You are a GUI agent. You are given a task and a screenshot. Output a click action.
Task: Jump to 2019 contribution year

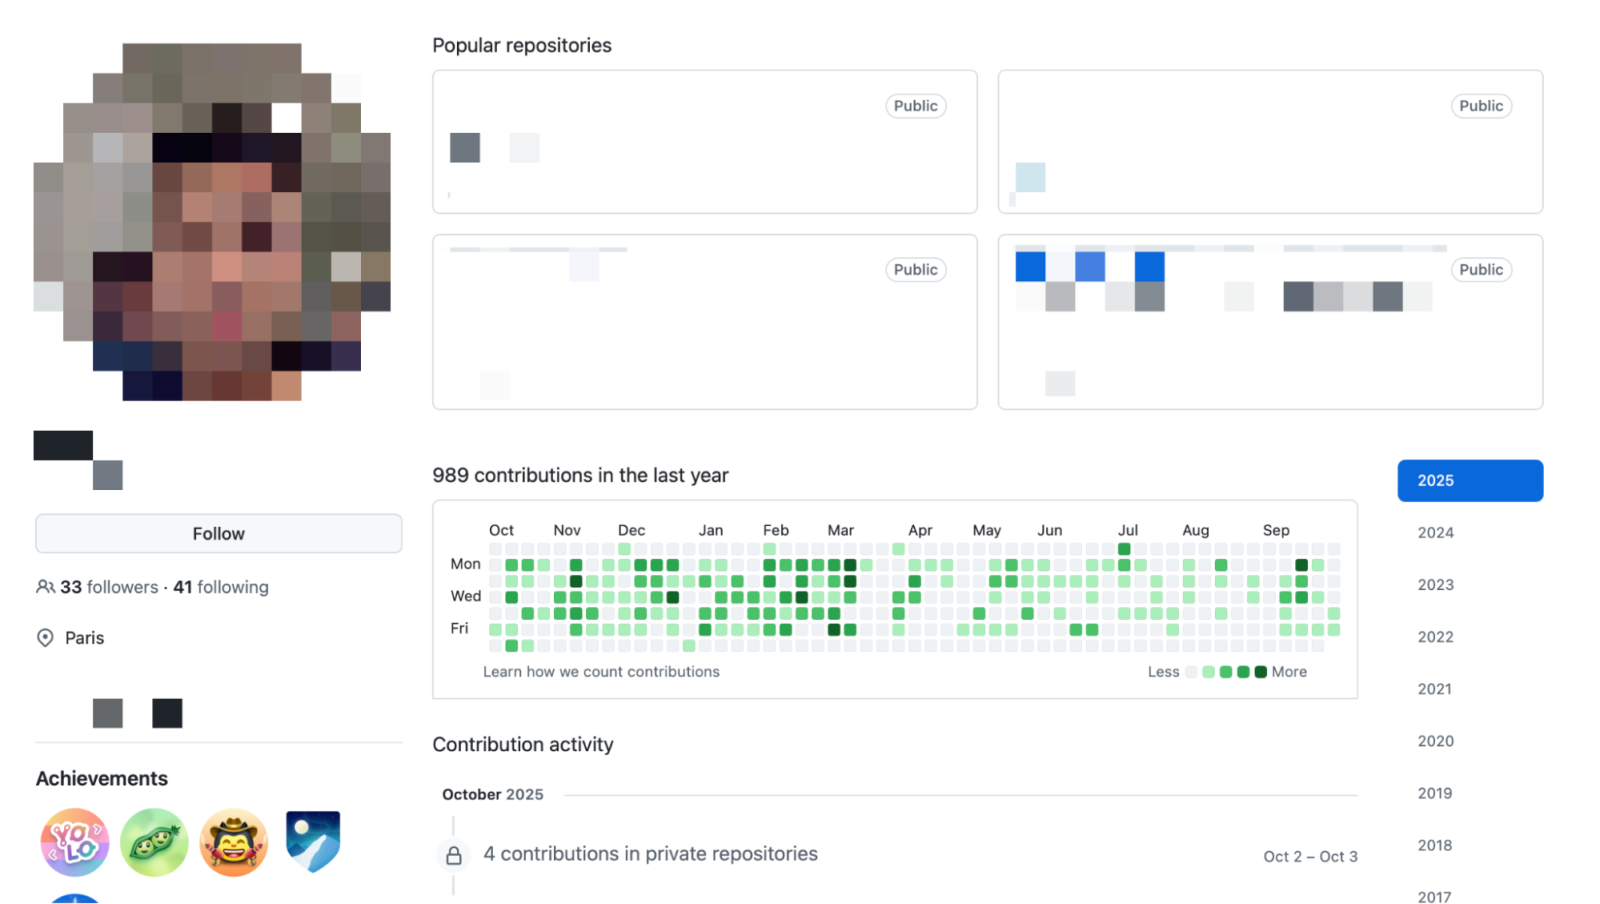pos(1434,793)
